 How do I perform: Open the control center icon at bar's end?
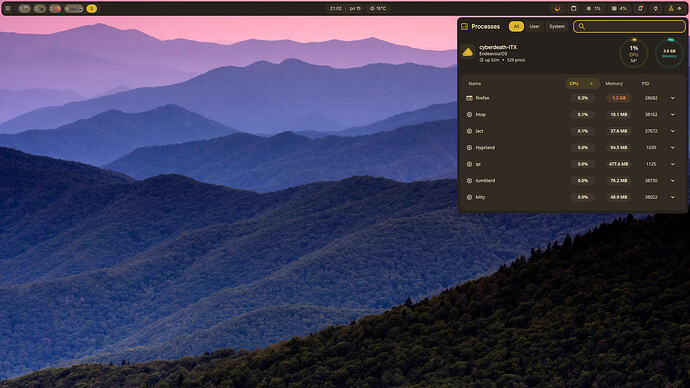(679, 8)
